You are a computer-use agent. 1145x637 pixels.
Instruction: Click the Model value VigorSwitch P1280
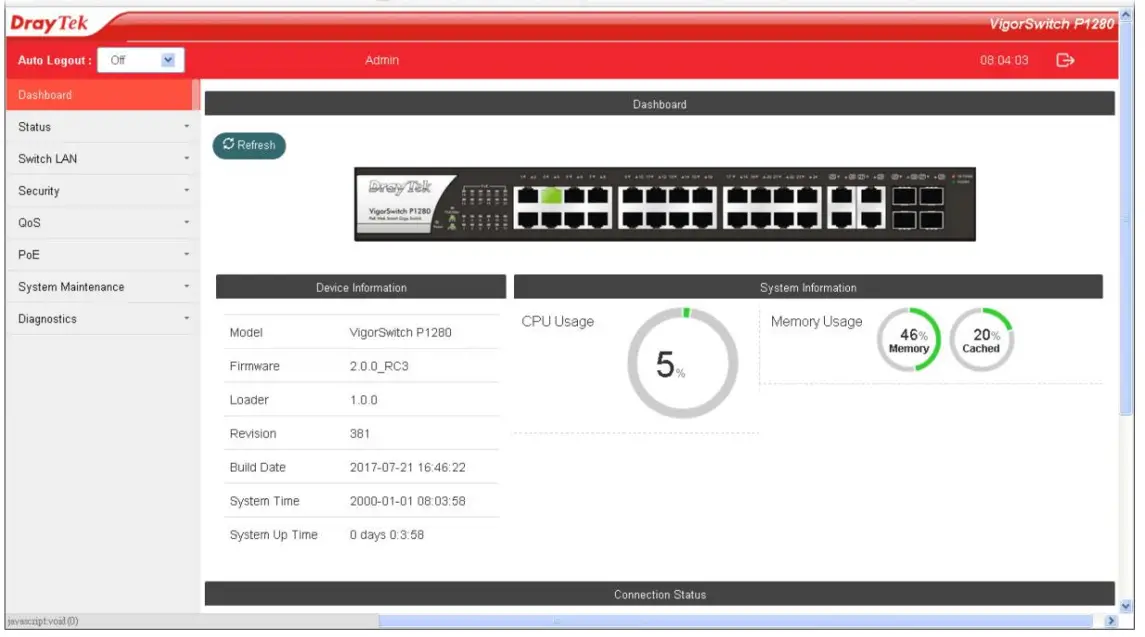tap(400, 332)
